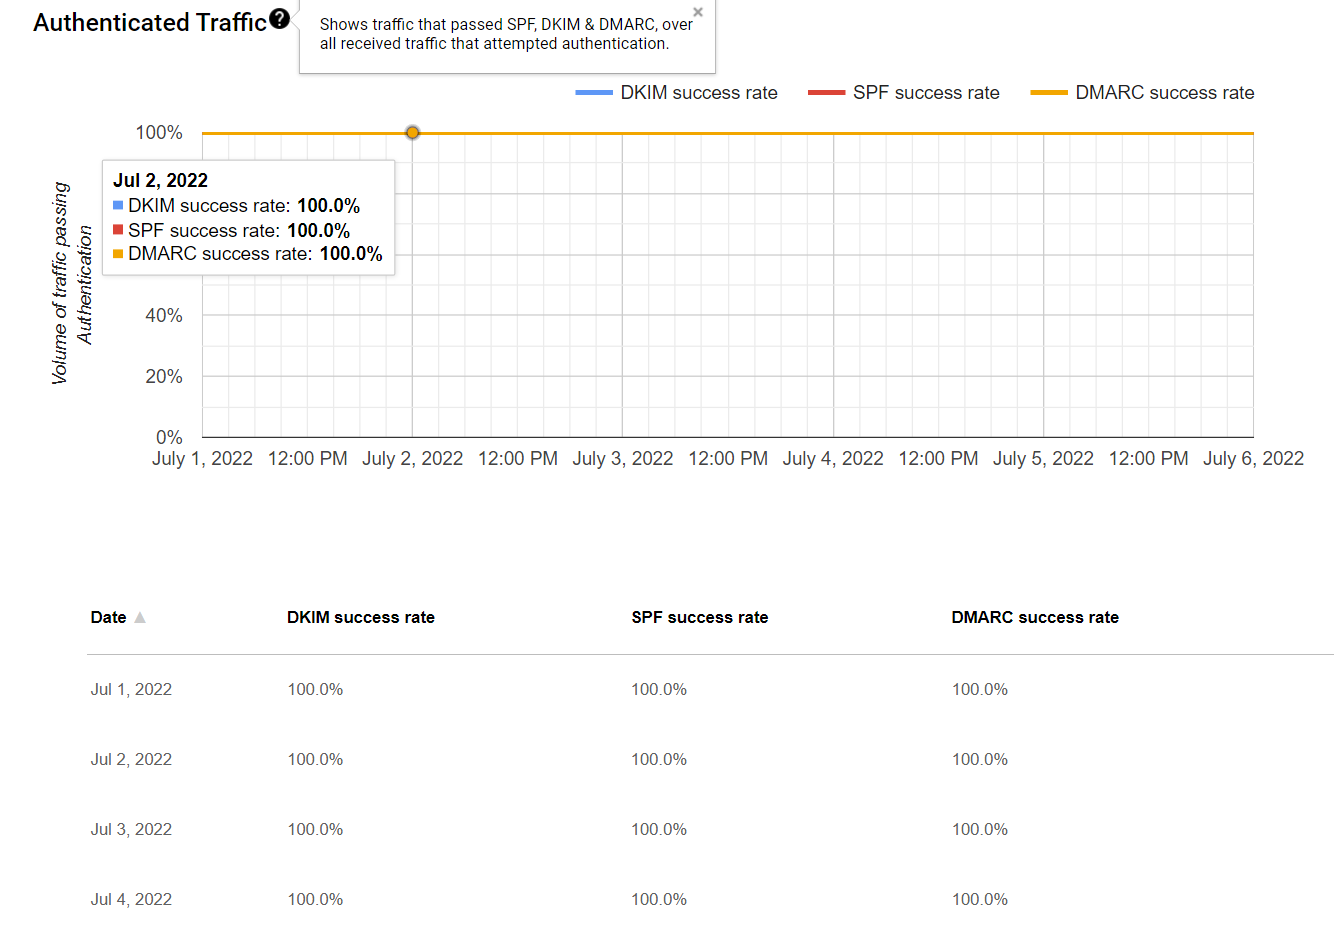Click the yellow DMARC line in the legend
This screenshot has height=937, width=1341.
click(1049, 93)
